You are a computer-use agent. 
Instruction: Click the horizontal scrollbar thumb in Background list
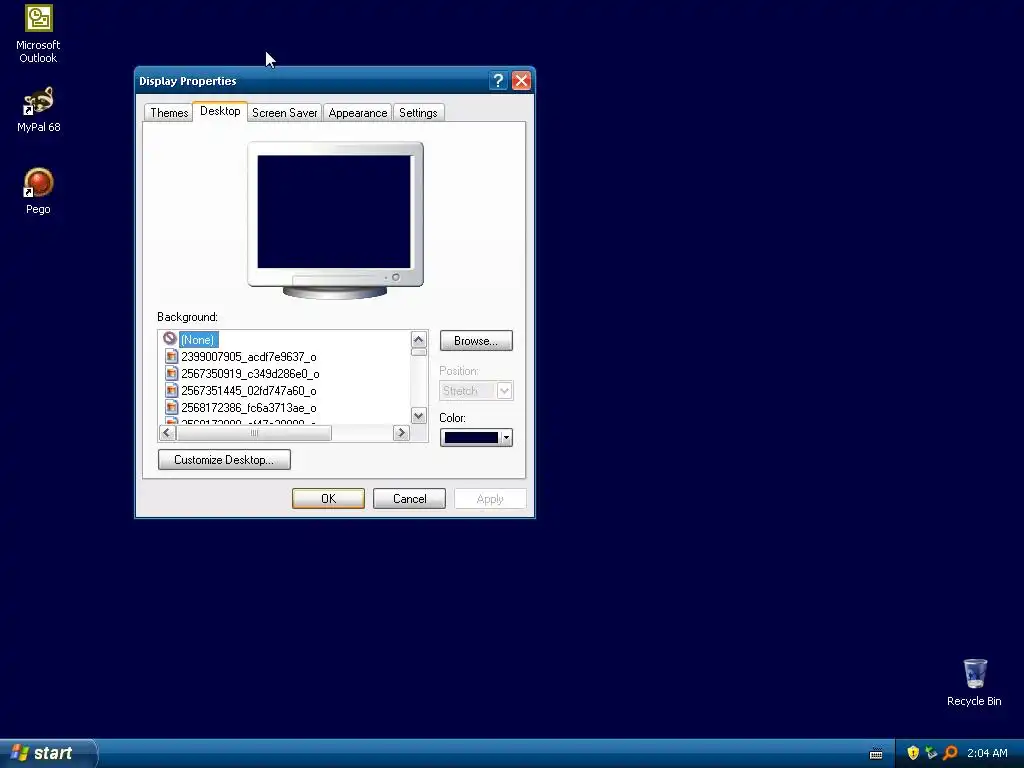[x=253, y=433]
